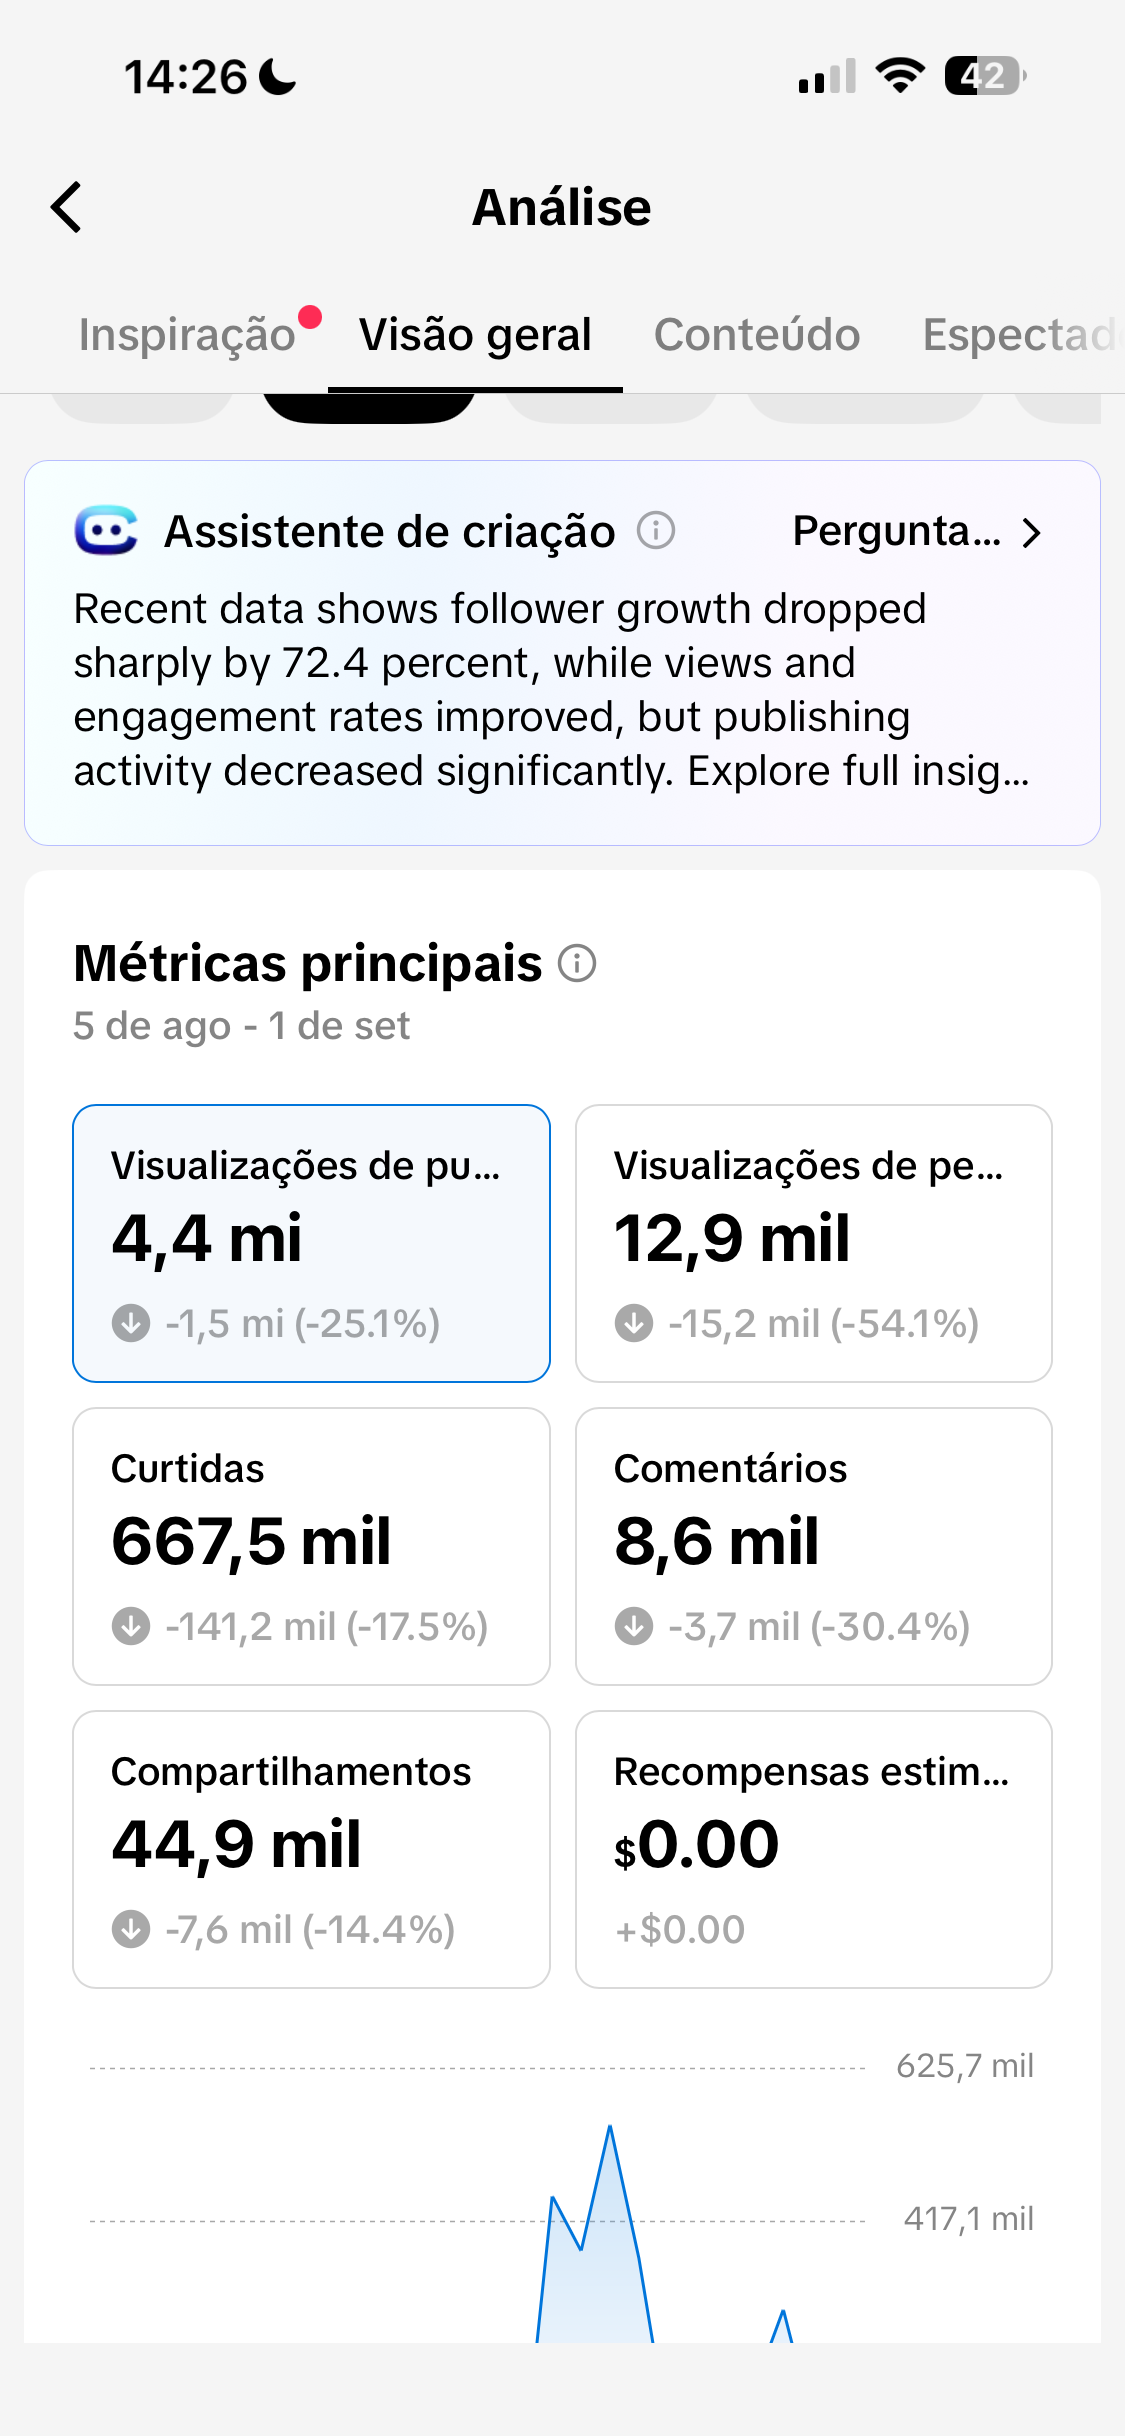Select the Visualizações de publicação metric card
1125x2436 pixels.
click(x=312, y=1243)
